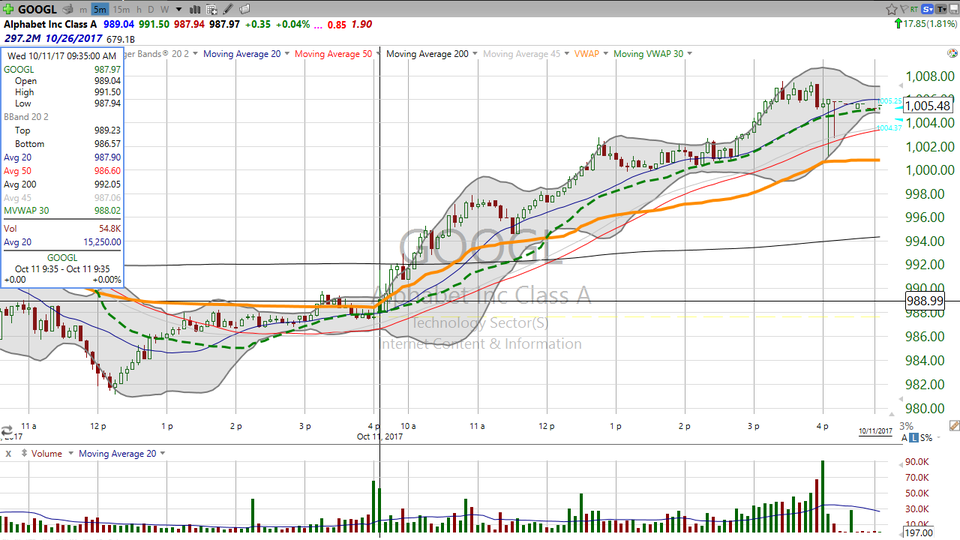This screenshot has width=960, height=540.
Task: Toggle the L logarithmic scale option
Action: pos(913,438)
